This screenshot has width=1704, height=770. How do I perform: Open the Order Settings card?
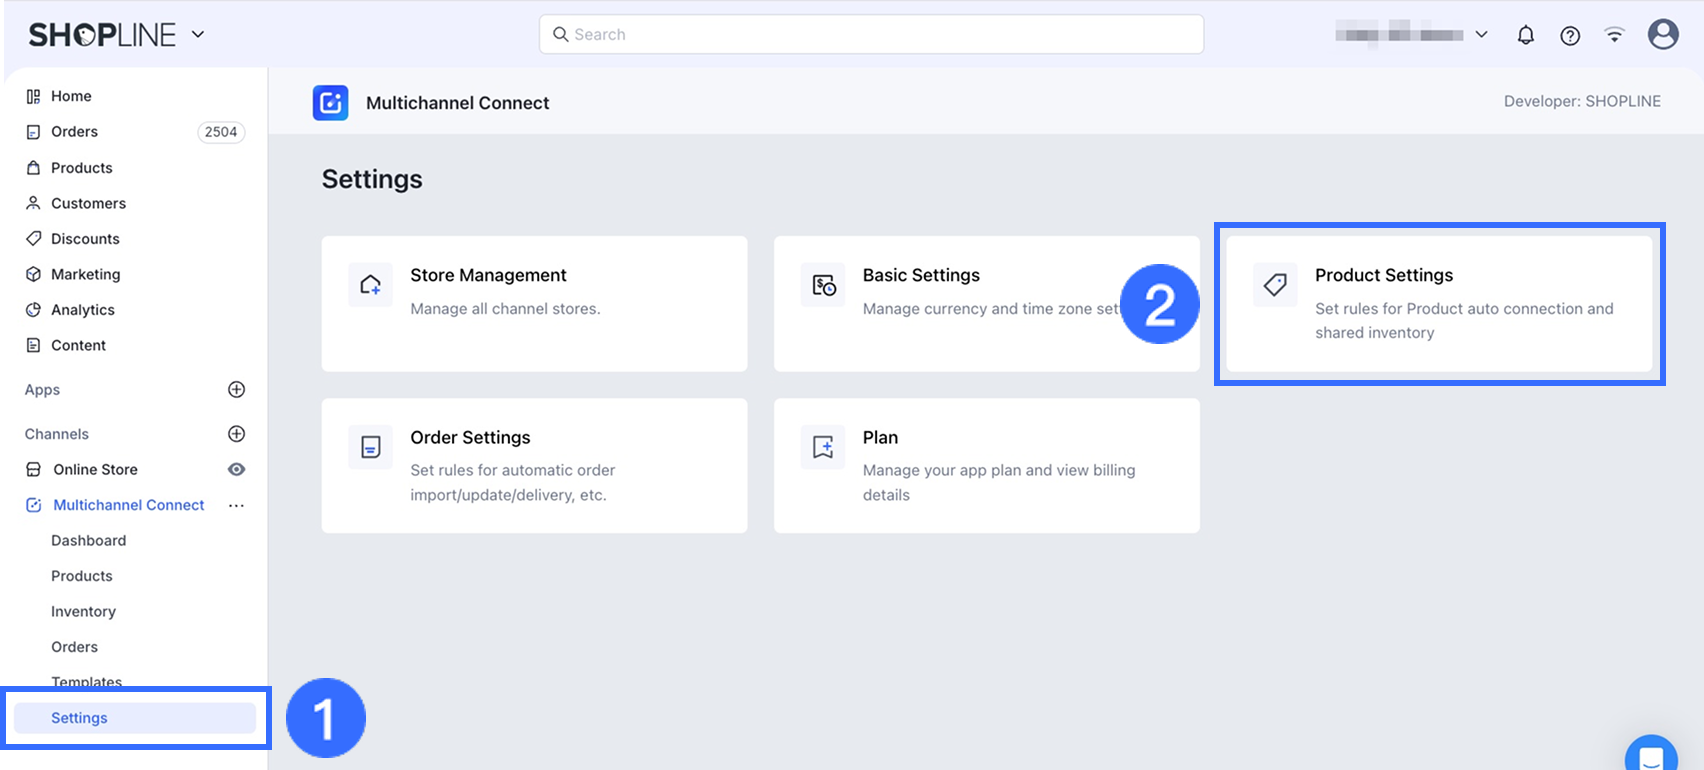click(x=534, y=466)
